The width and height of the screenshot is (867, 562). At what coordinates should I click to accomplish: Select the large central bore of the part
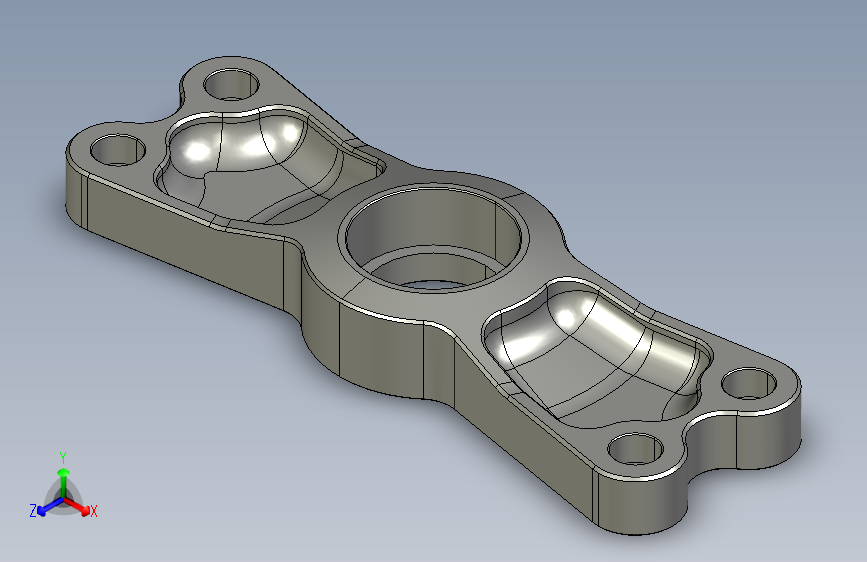pyautogui.click(x=434, y=238)
